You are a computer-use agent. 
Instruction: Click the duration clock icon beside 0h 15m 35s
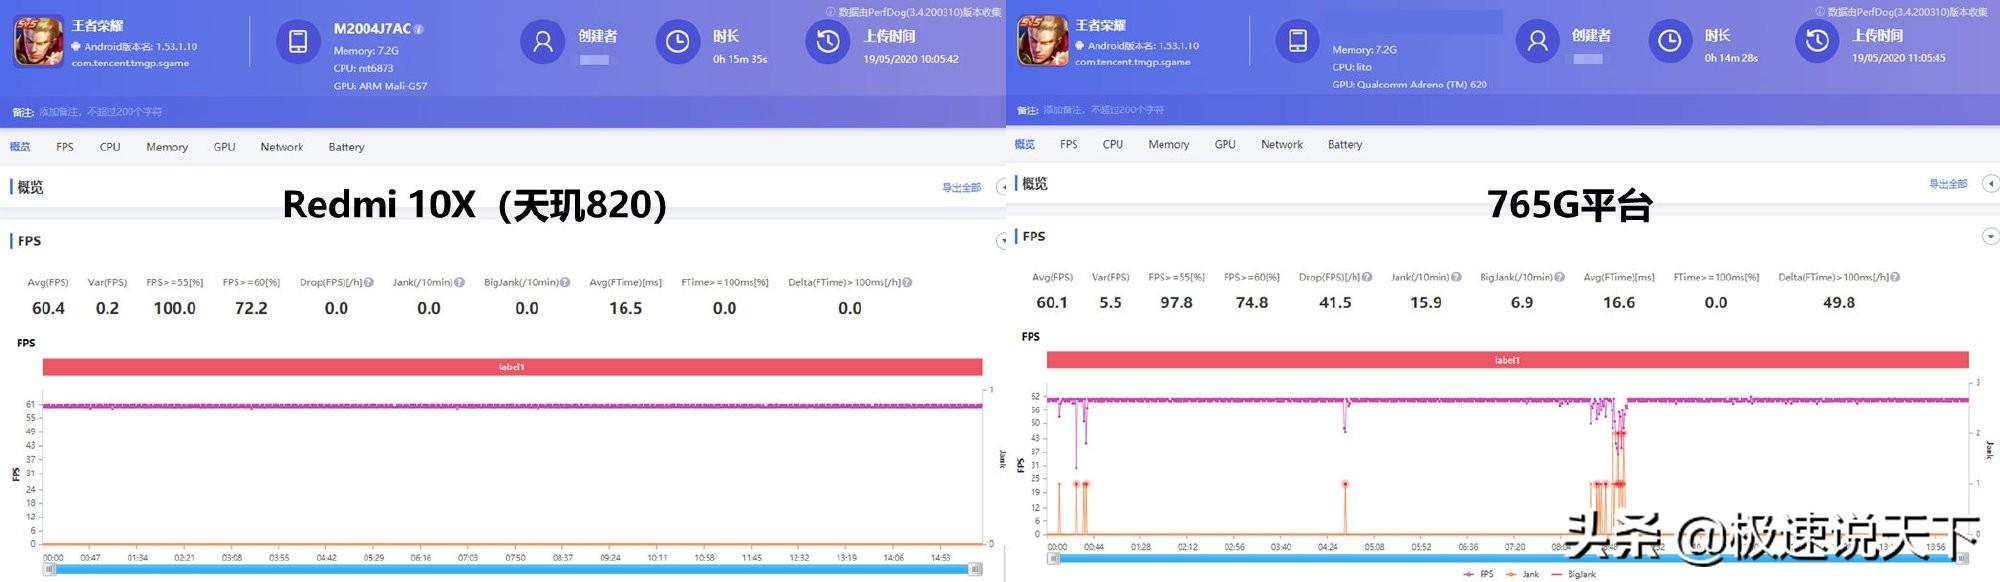coord(678,42)
